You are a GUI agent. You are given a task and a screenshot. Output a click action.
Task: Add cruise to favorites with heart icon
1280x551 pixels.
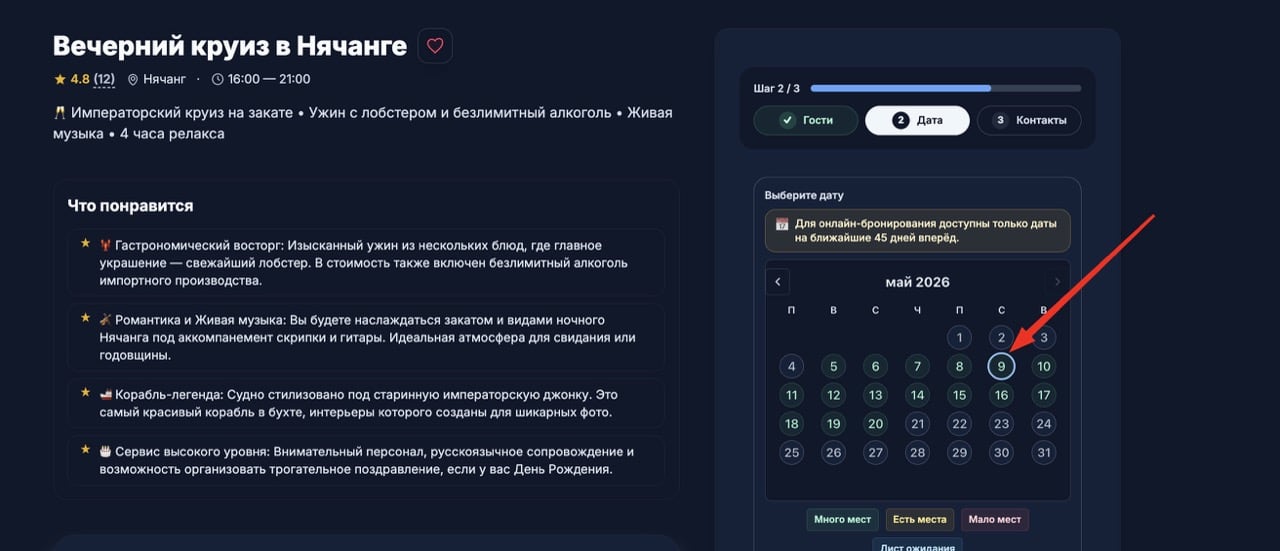[x=435, y=46]
